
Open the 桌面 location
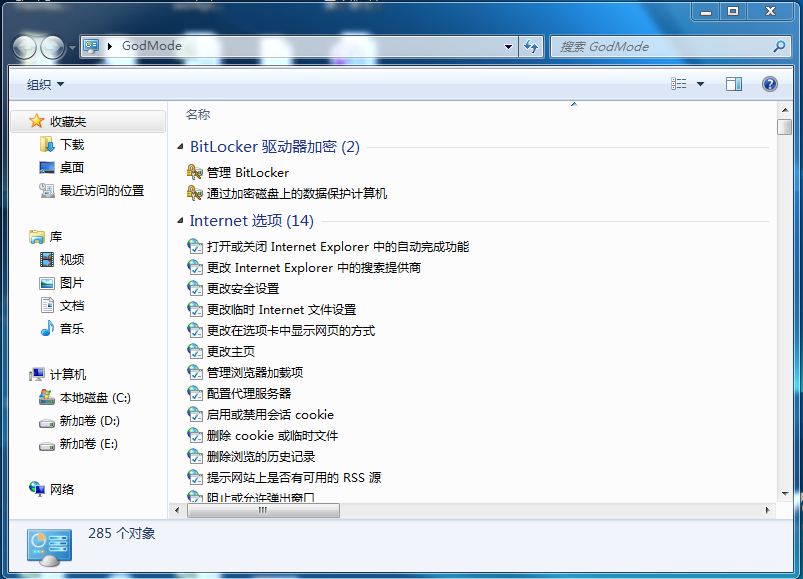pos(72,167)
